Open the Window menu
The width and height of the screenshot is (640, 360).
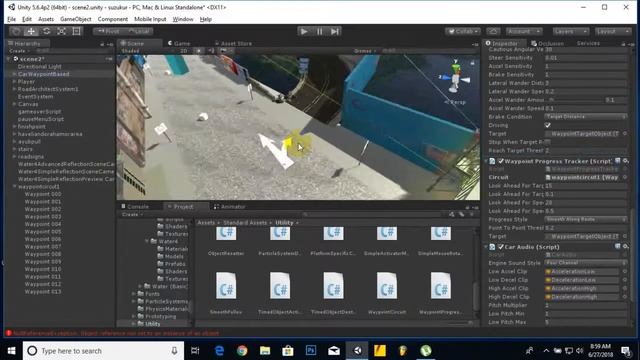[183, 19]
